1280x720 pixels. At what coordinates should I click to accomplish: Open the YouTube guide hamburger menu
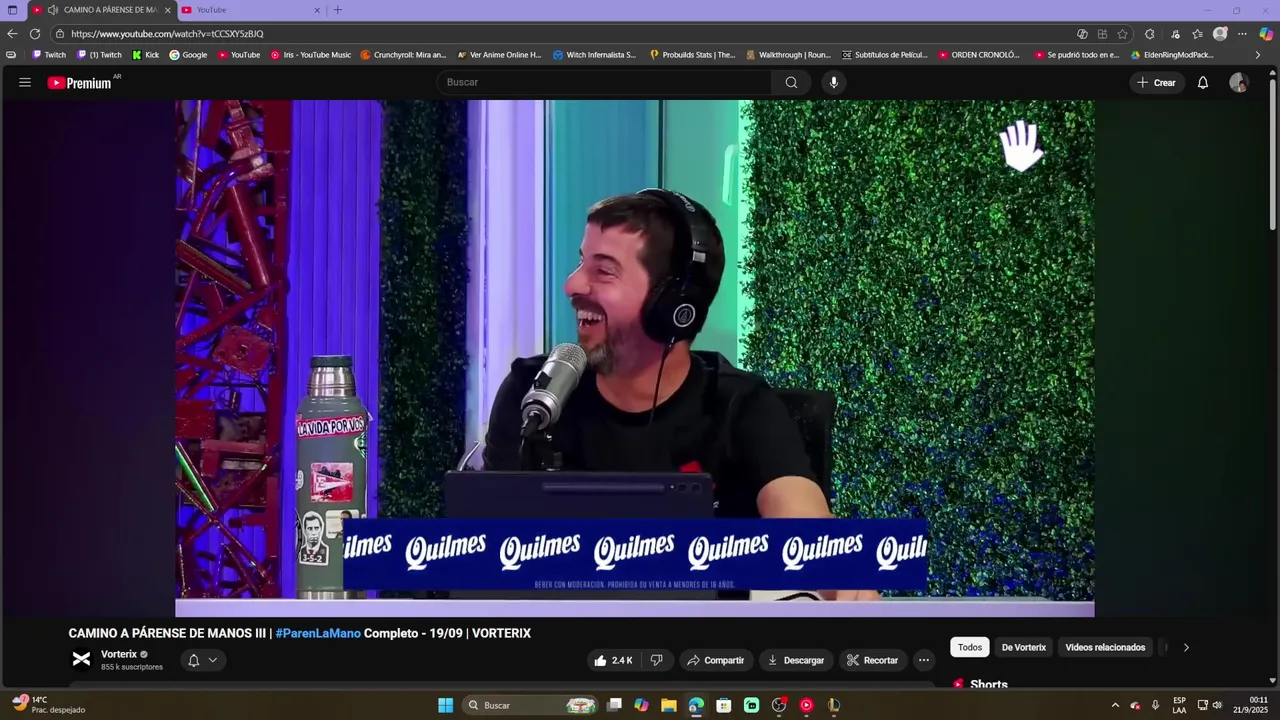point(25,83)
